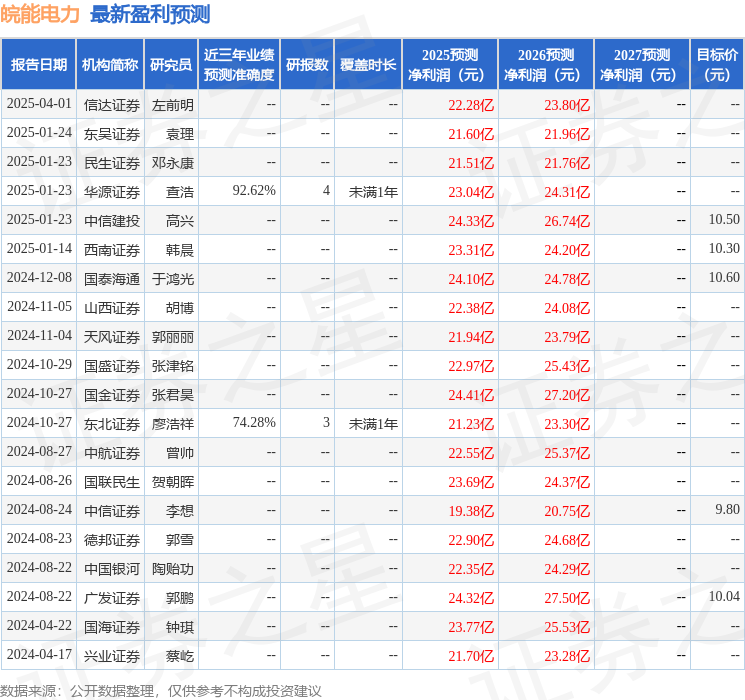Select the 国金证券 institution cell

112,395
